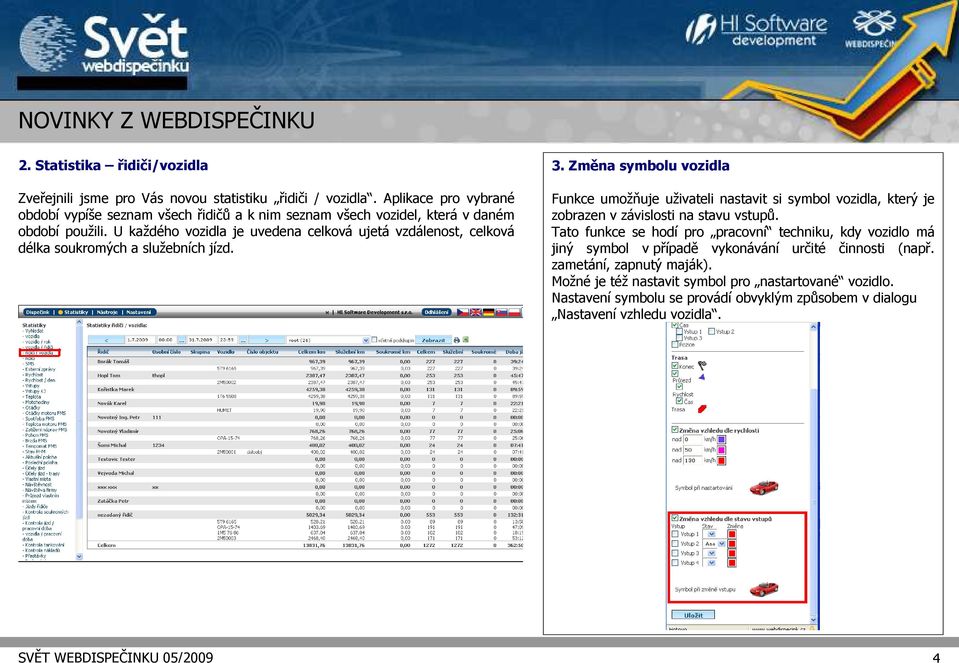959x663 pixels.
Task: Toggle Změna vzhledu dle stavu vstupů checkbox
Action: click(675, 518)
